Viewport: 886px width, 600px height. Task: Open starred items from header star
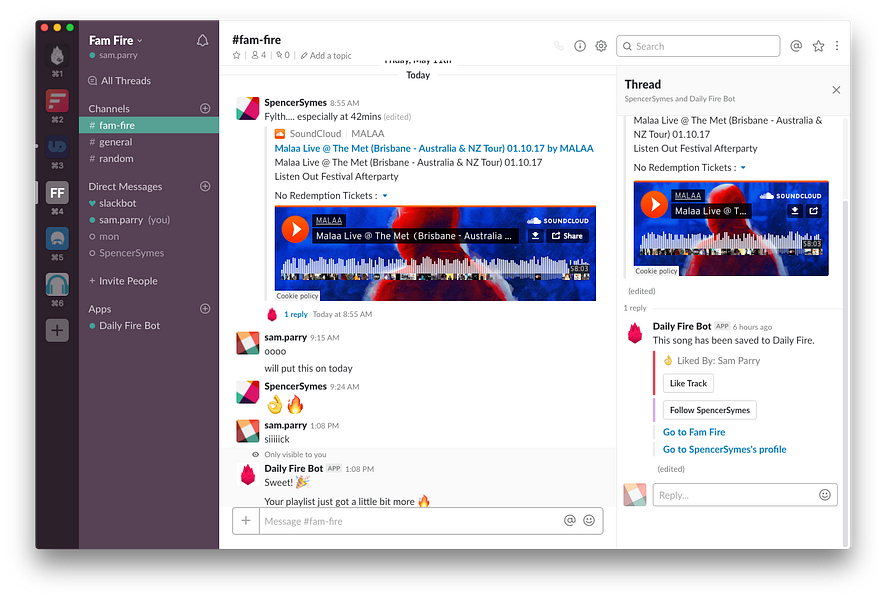[x=818, y=46]
